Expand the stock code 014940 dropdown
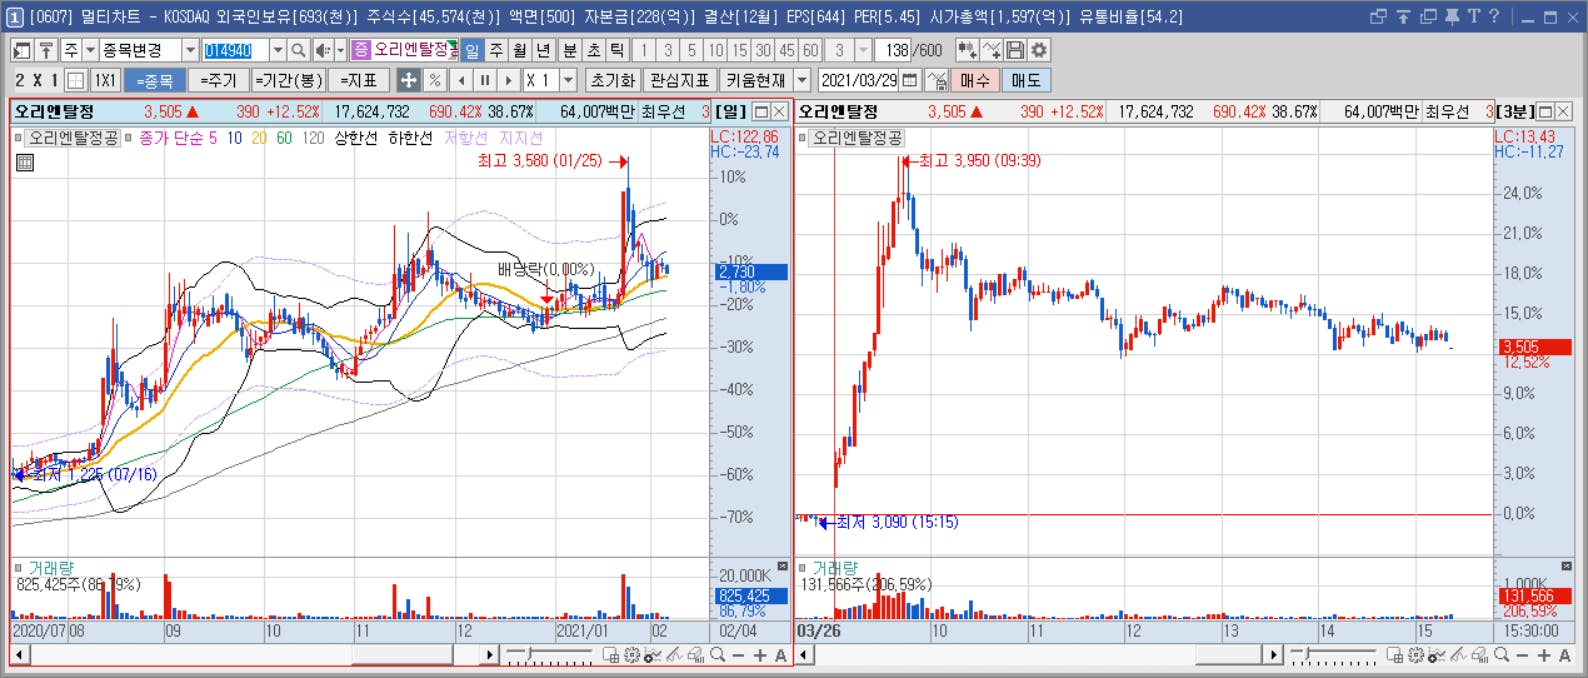The width and height of the screenshot is (1588, 678). point(278,50)
